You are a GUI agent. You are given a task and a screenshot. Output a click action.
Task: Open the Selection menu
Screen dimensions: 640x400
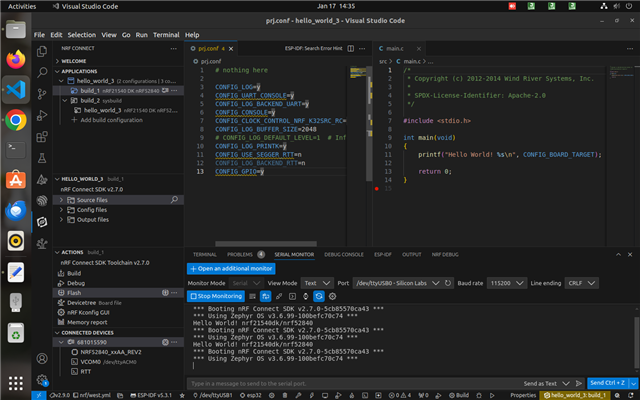pyautogui.click(x=82, y=35)
